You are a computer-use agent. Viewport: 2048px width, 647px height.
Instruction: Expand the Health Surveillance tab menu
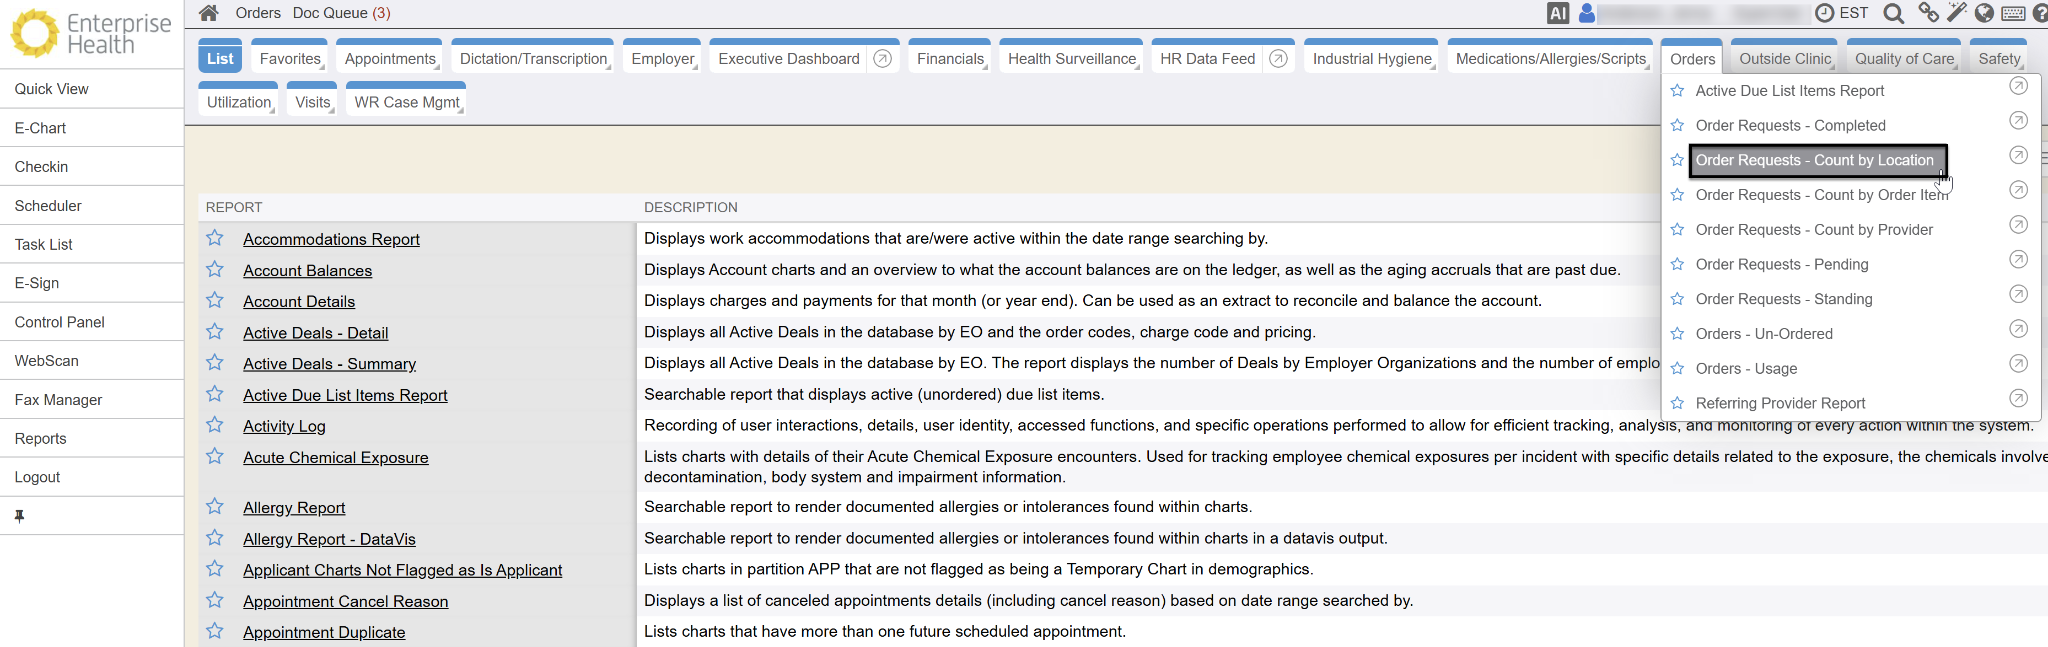[1072, 59]
